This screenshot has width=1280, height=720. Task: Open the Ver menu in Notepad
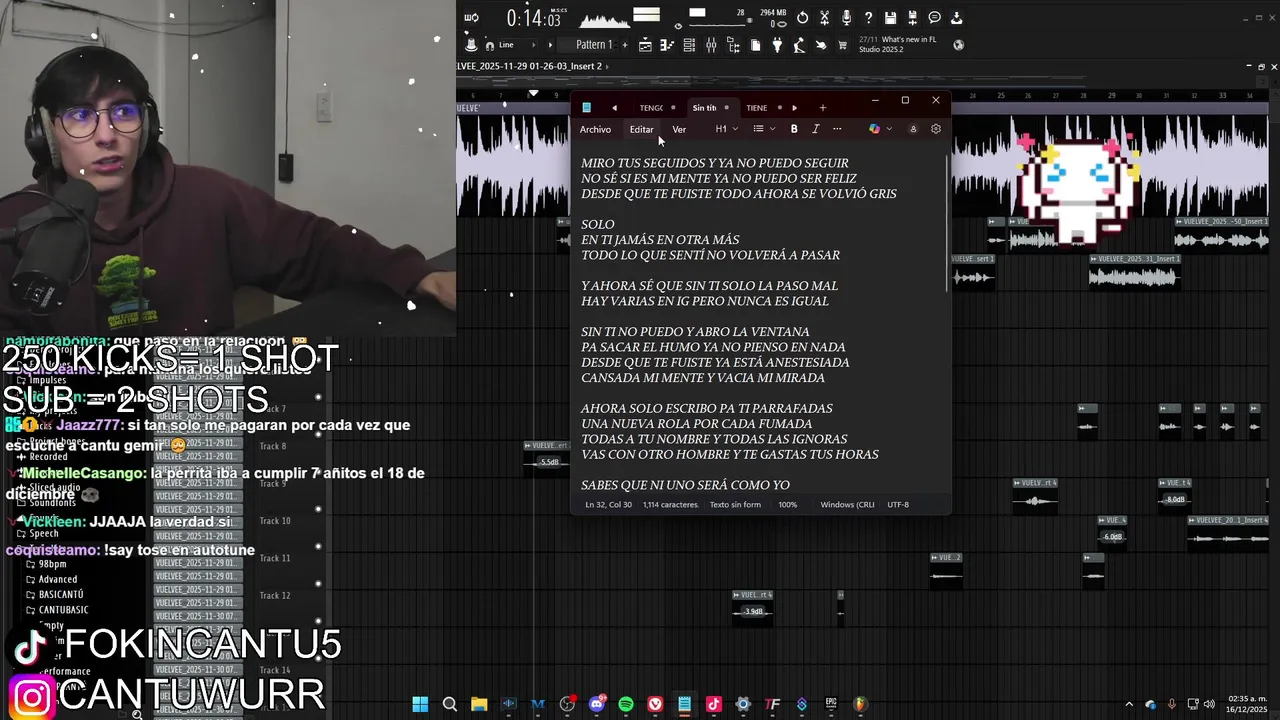click(679, 129)
